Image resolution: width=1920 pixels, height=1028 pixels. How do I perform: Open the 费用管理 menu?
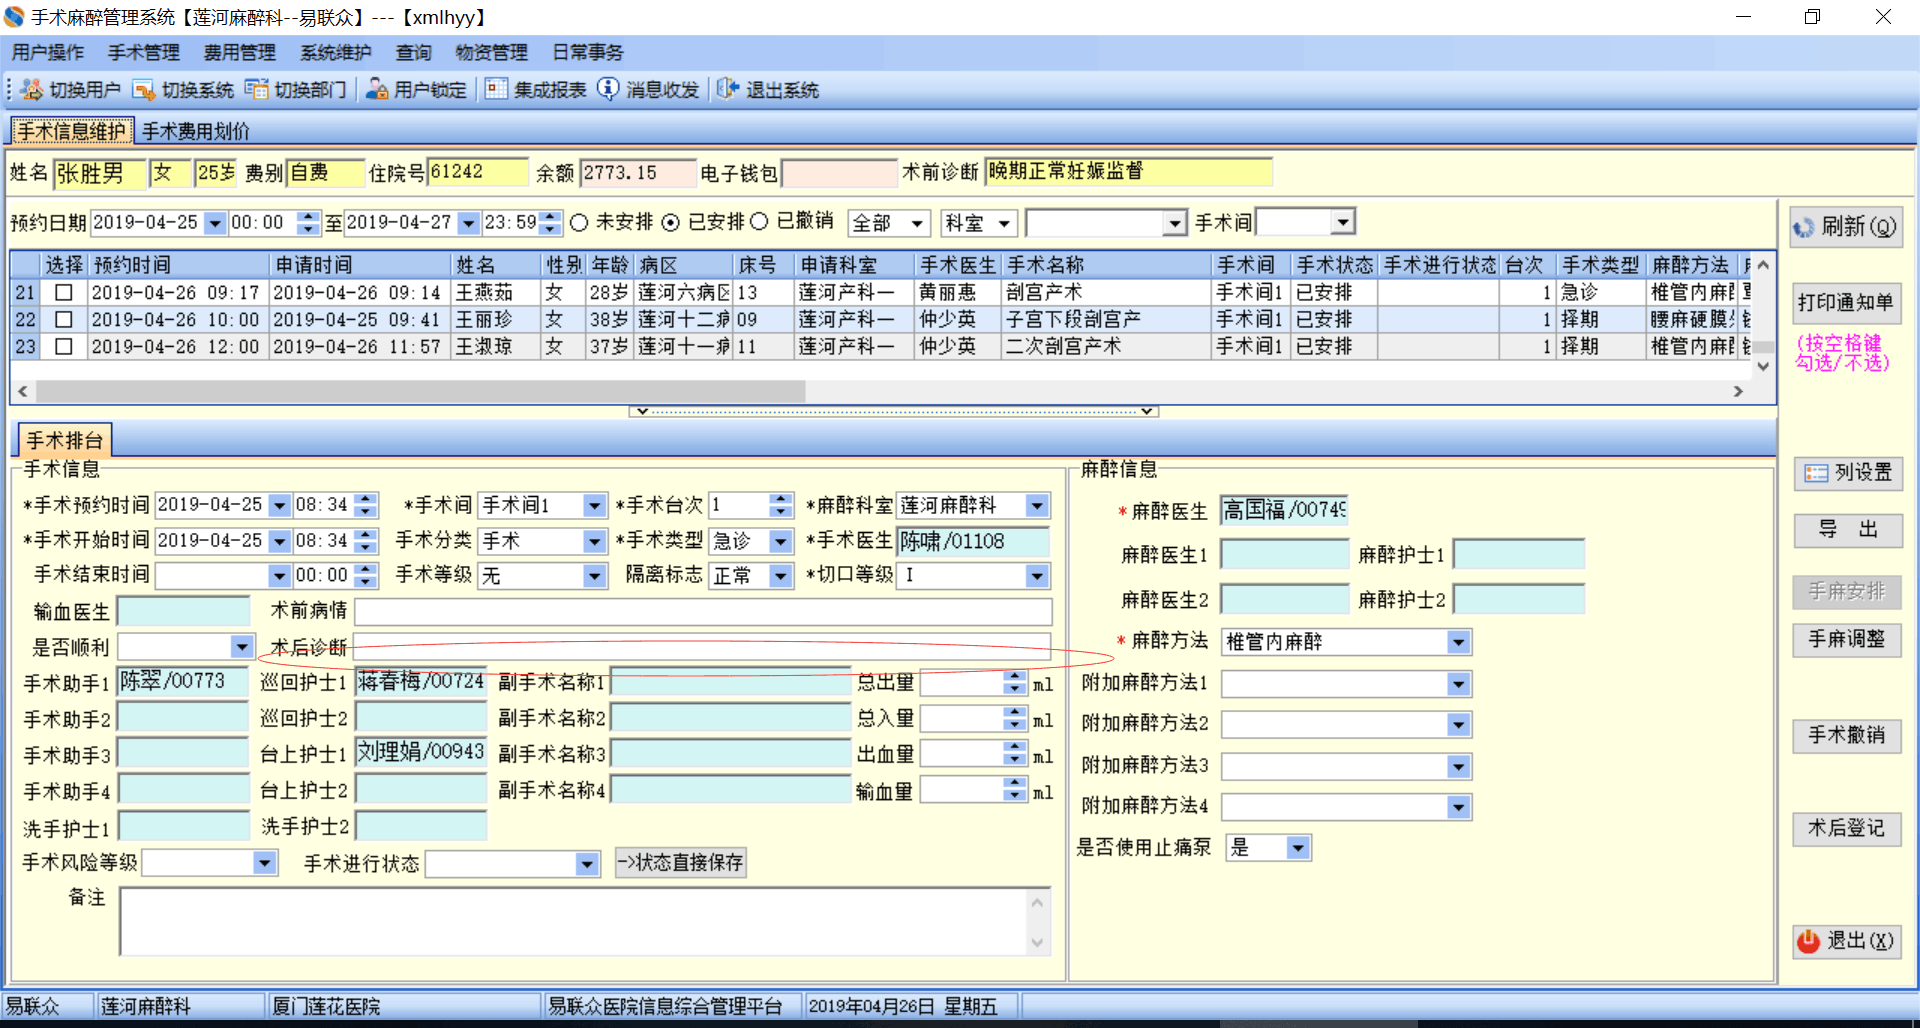(240, 53)
